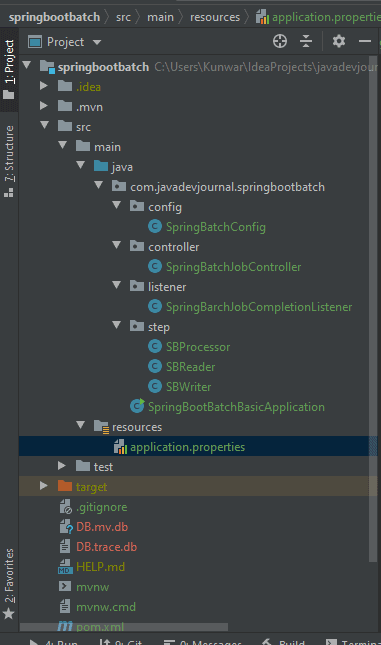Image resolution: width=381 pixels, height=645 pixels.
Task: Click the SBProcessor class icon
Action: pyautogui.click(x=155, y=346)
